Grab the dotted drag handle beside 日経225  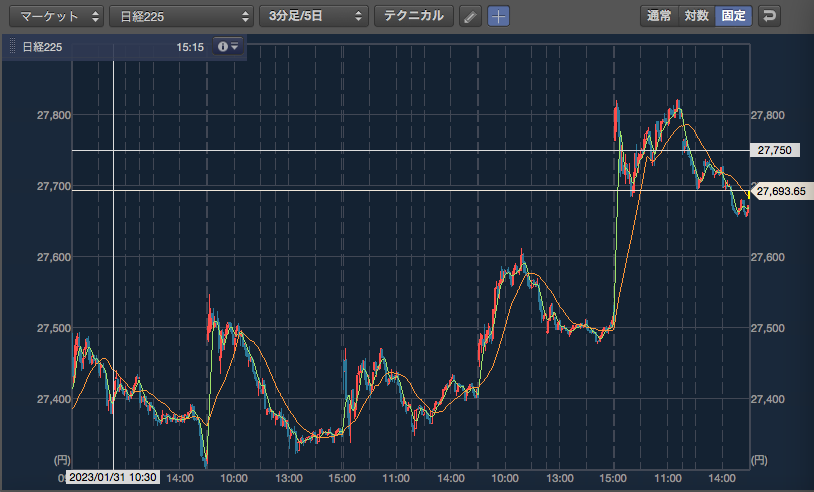pos(12,47)
